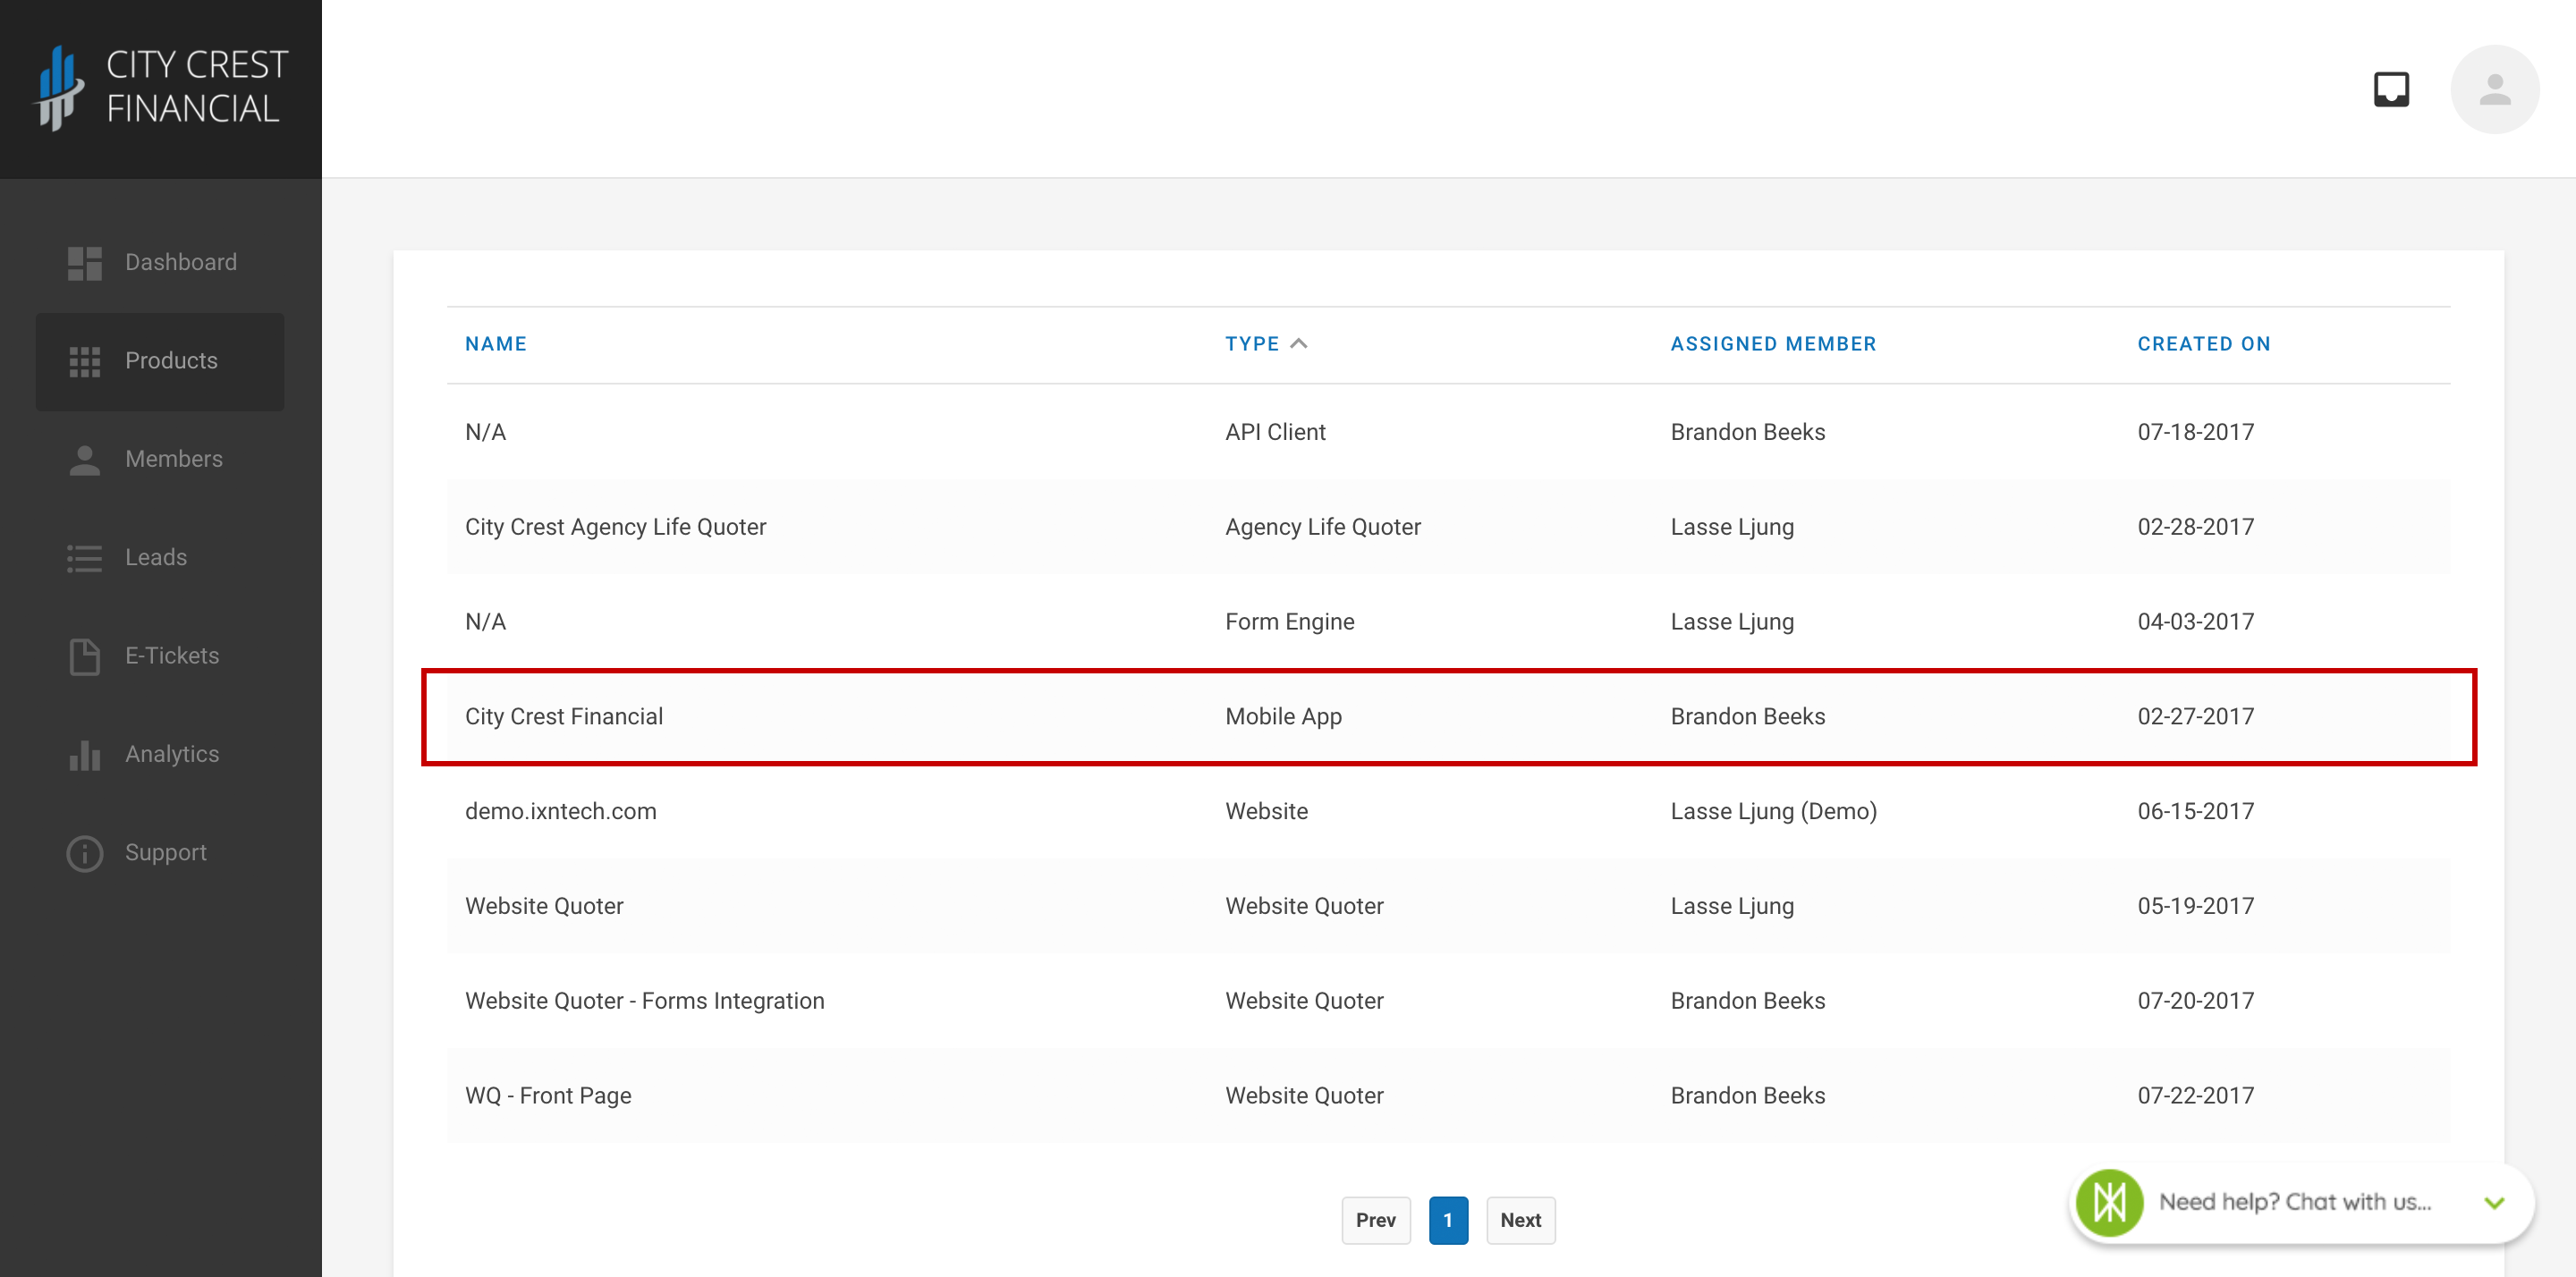Open the demo.ixntech.com product
This screenshot has height=1277, width=2576.
point(560,811)
